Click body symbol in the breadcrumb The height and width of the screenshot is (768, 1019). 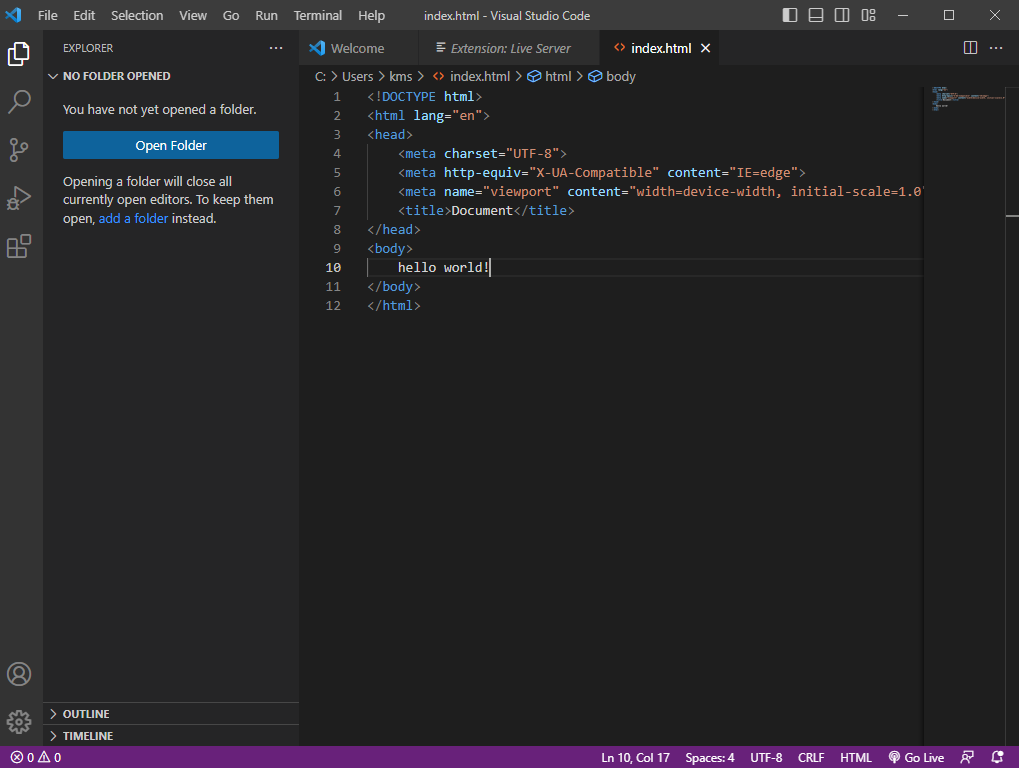click(612, 76)
